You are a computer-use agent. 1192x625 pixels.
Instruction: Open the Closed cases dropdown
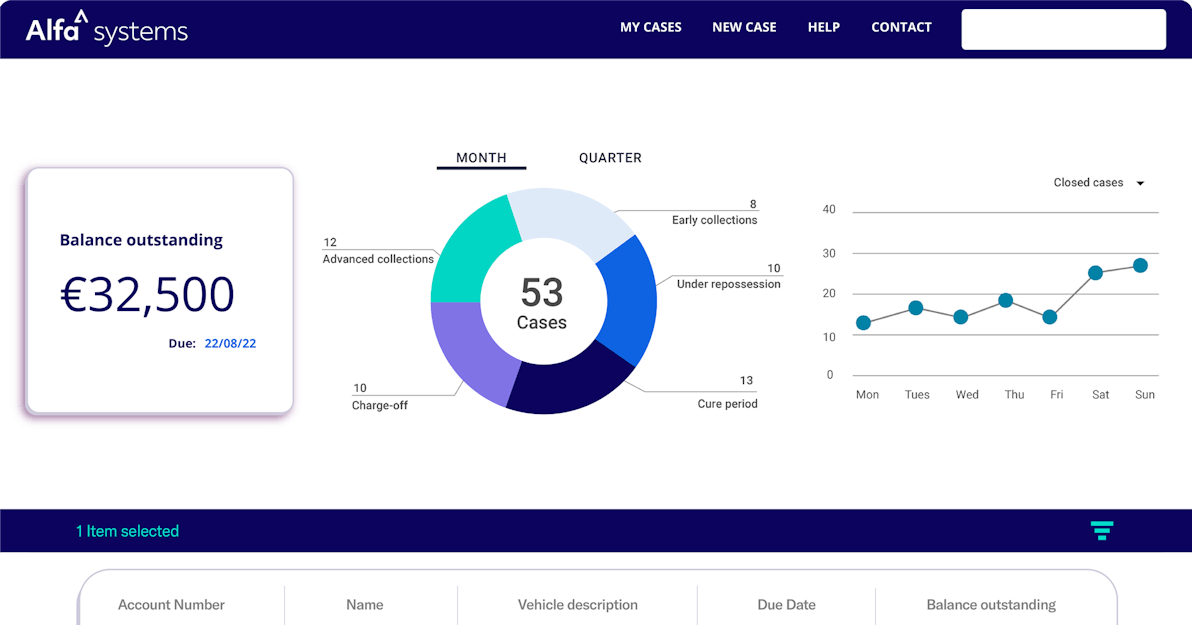[x=1089, y=182]
